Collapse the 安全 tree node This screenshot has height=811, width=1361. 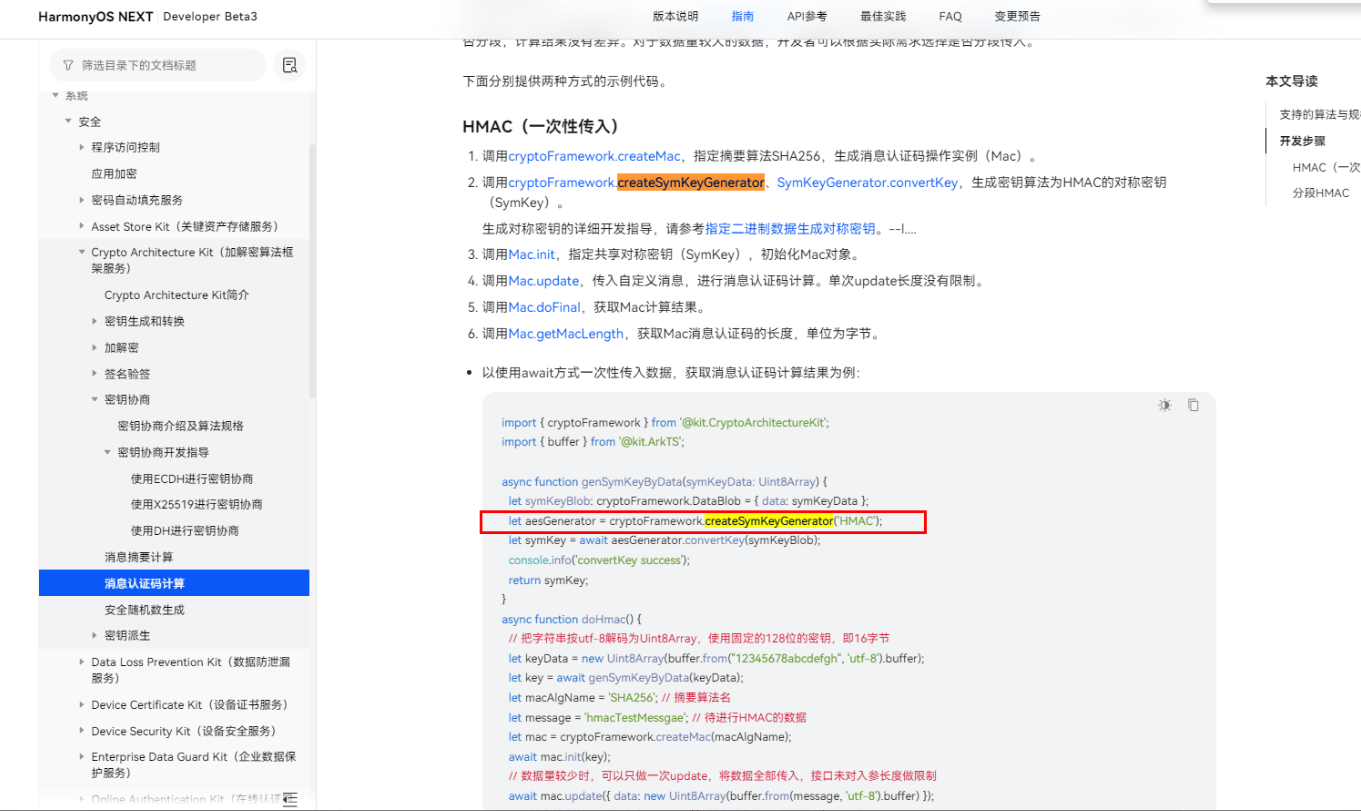click(69, 121)
